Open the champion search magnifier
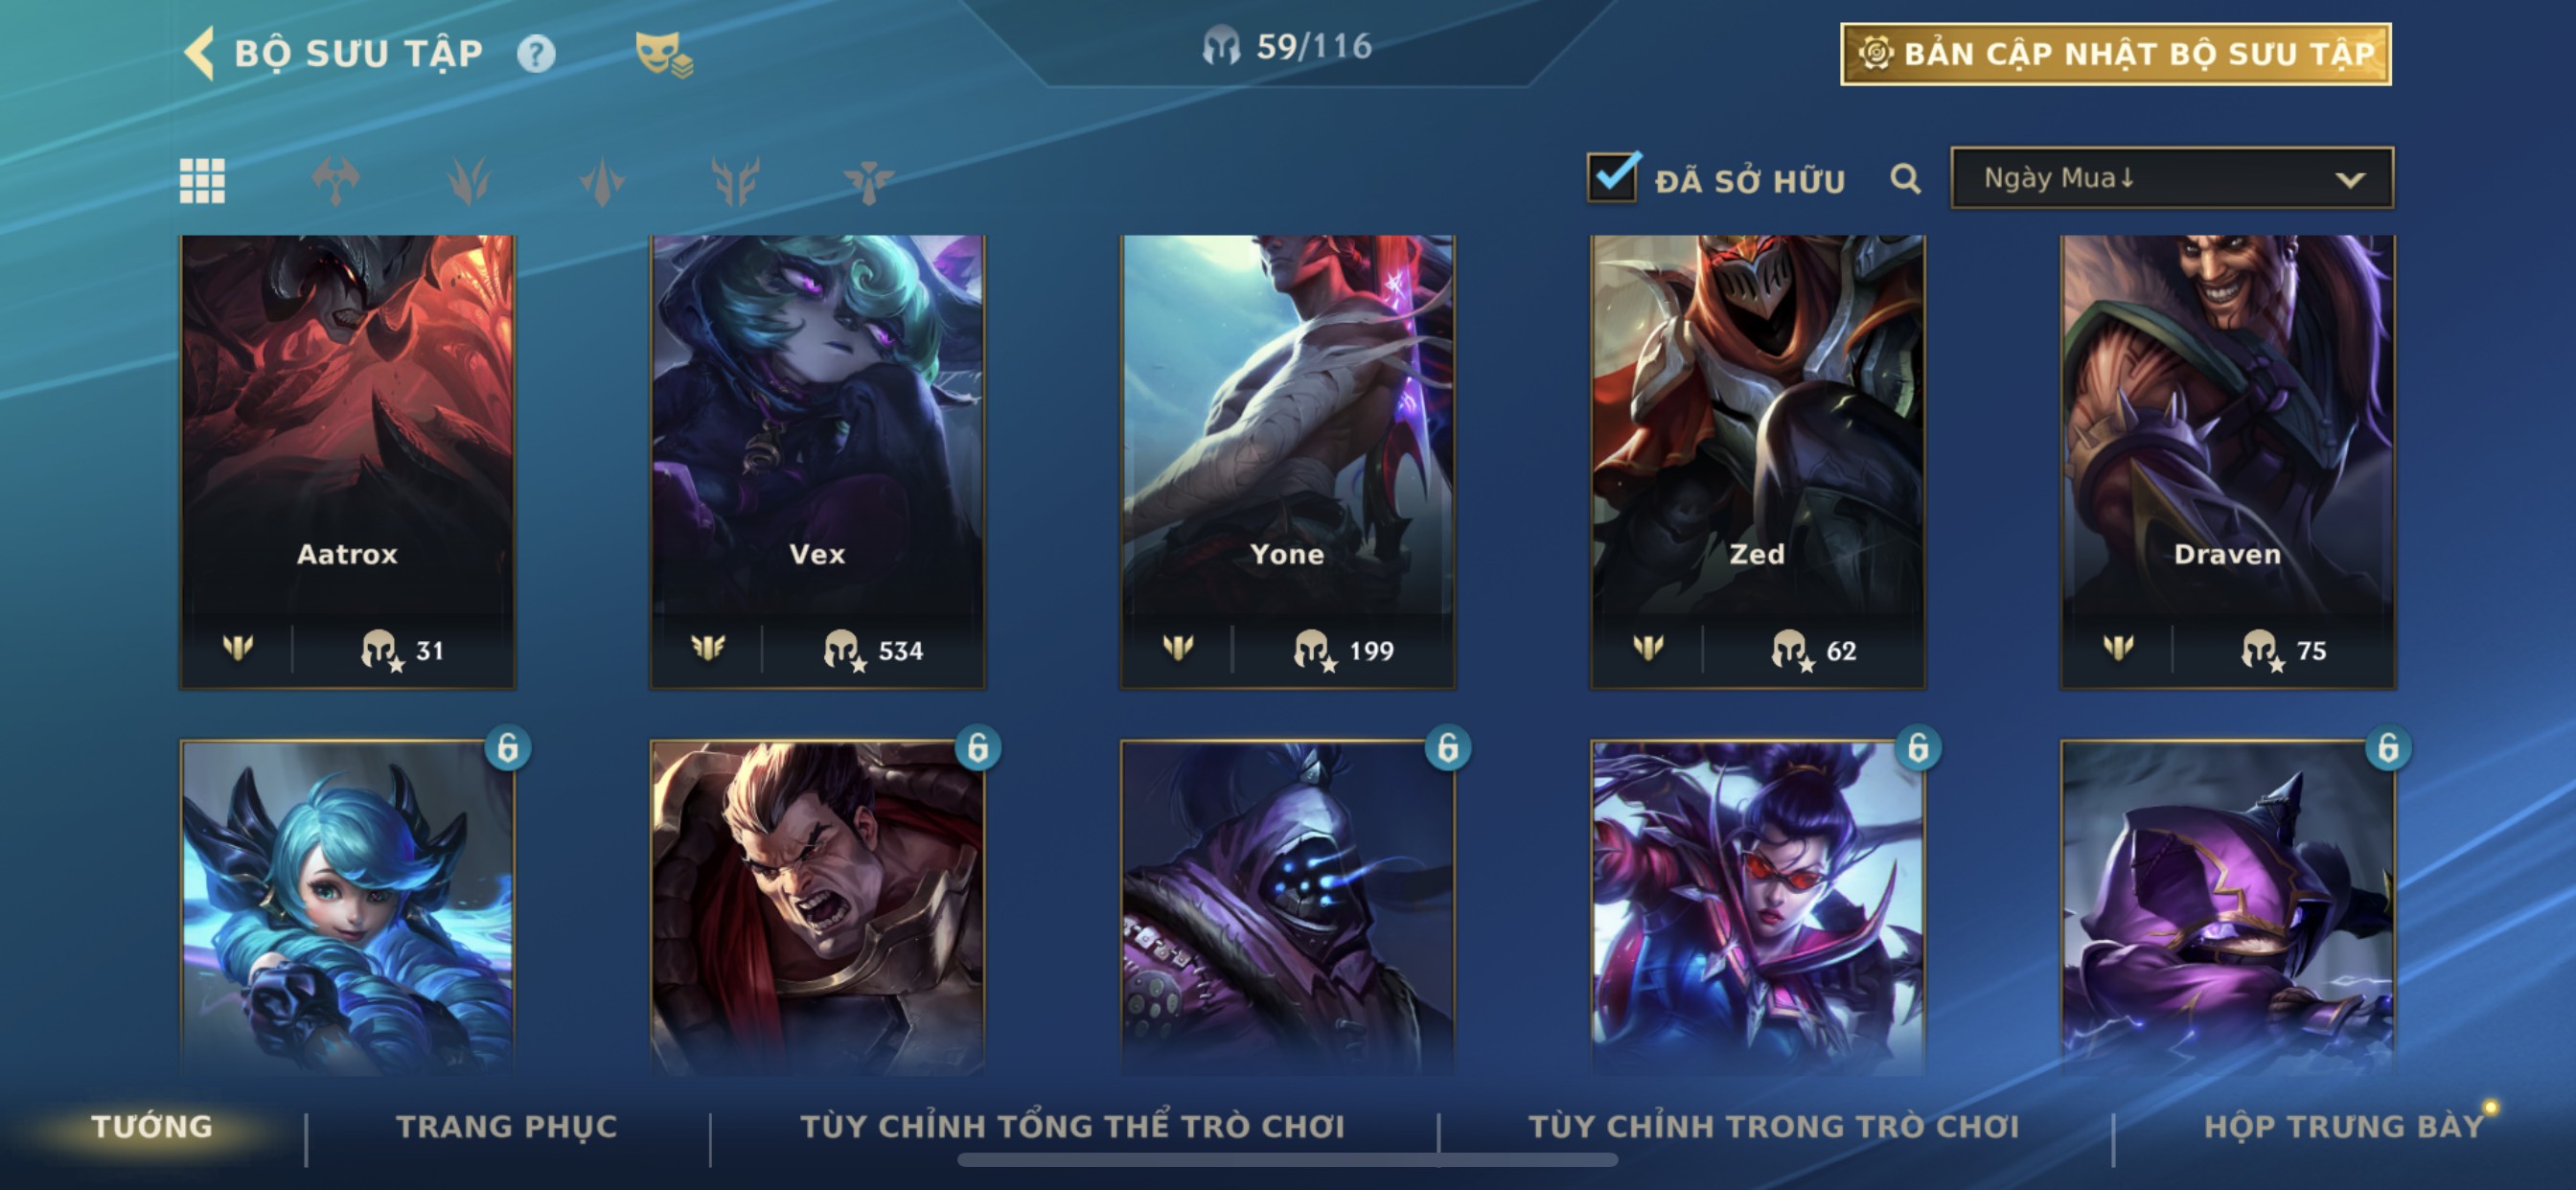Screen dimensions: 2576x1190 1905,179
